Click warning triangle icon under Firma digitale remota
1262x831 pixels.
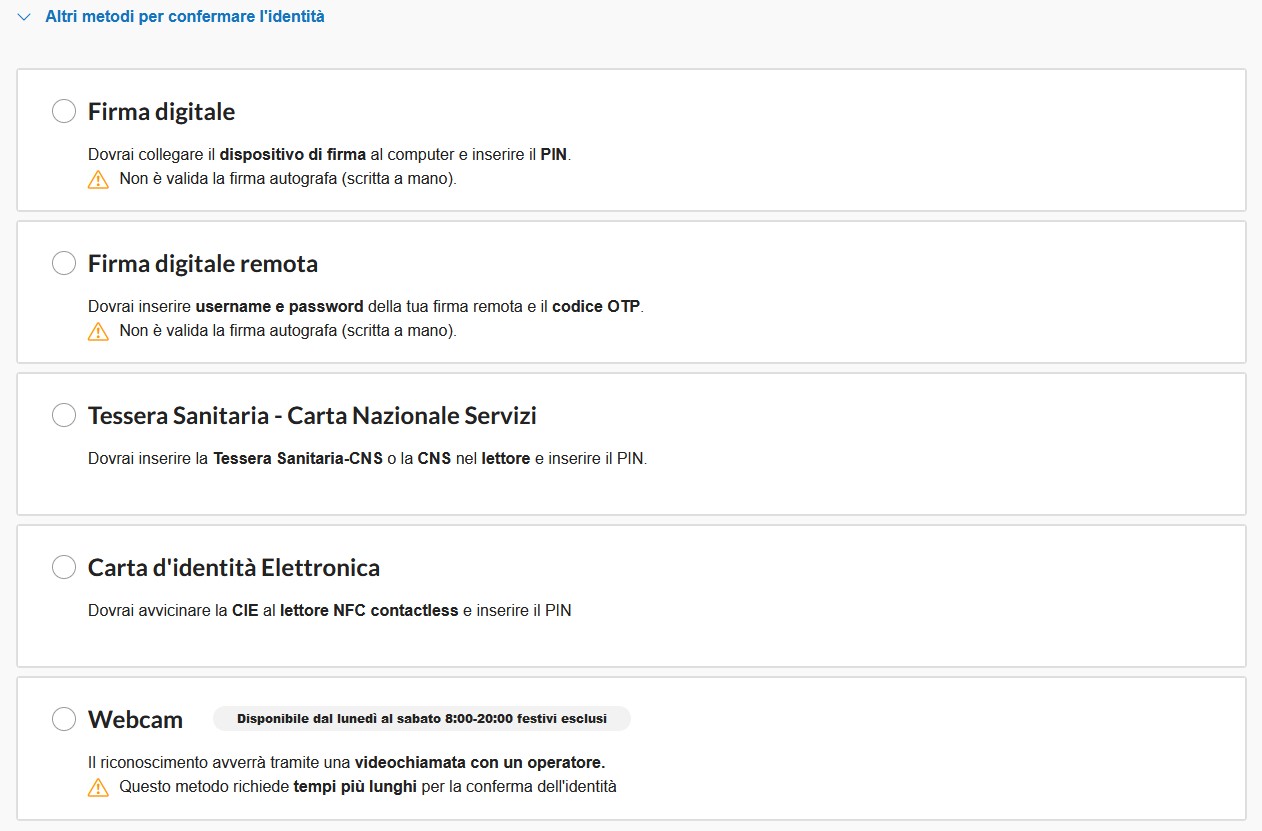(x=98, y=332)
